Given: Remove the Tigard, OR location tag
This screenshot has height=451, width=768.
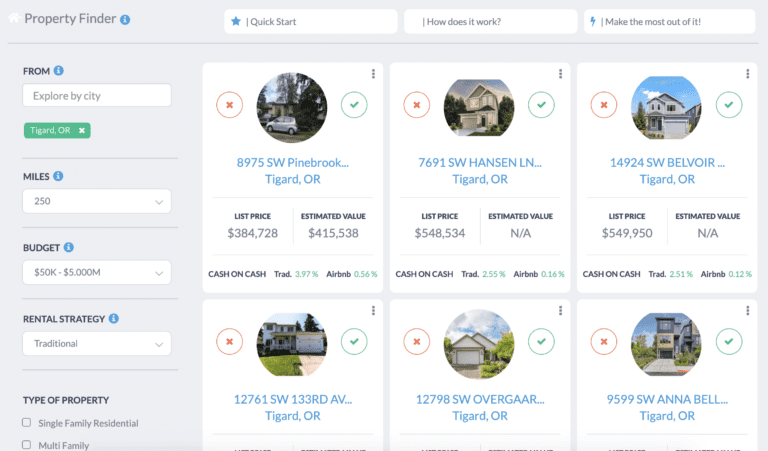Looking at the screenshot, I should [82, 130].
